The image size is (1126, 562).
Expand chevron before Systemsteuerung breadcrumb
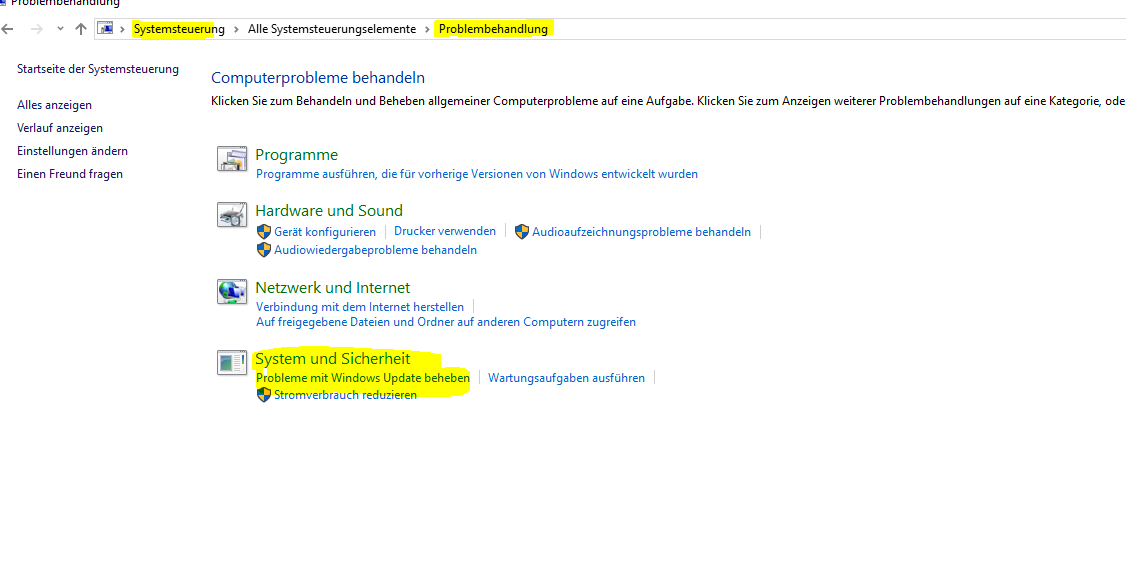(123, 29)
